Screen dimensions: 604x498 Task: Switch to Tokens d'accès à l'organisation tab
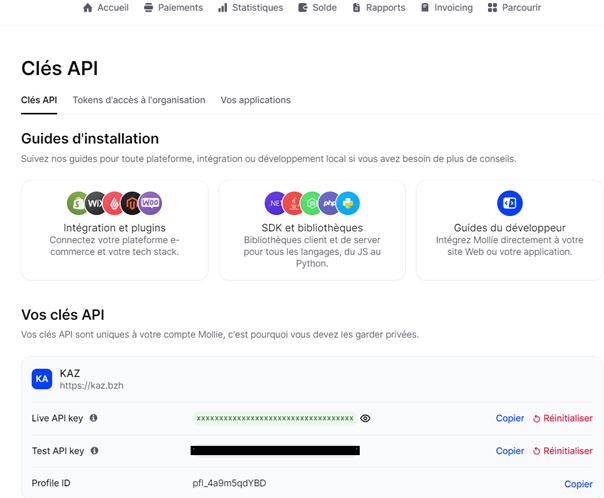coord(139,100)
